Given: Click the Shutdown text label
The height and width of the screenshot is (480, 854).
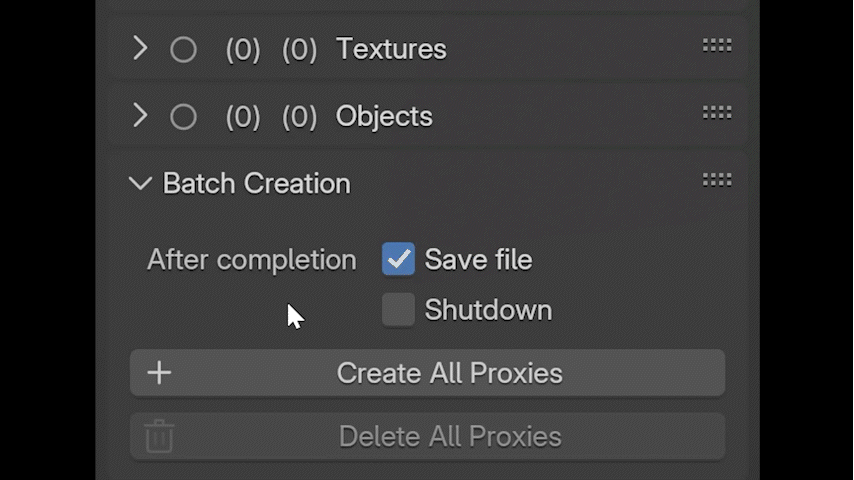Looking at the screenshot, I should (488, 310).
